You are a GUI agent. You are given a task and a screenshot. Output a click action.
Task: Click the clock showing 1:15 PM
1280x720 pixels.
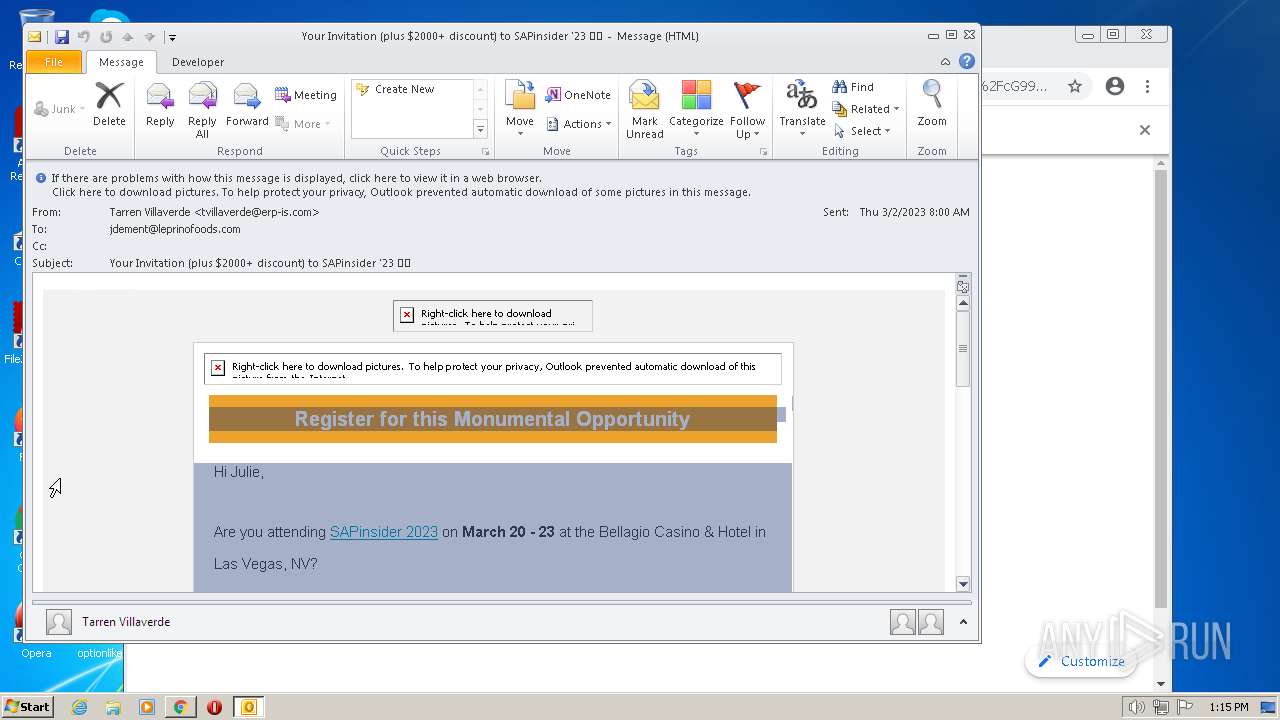coord(1229,707)
